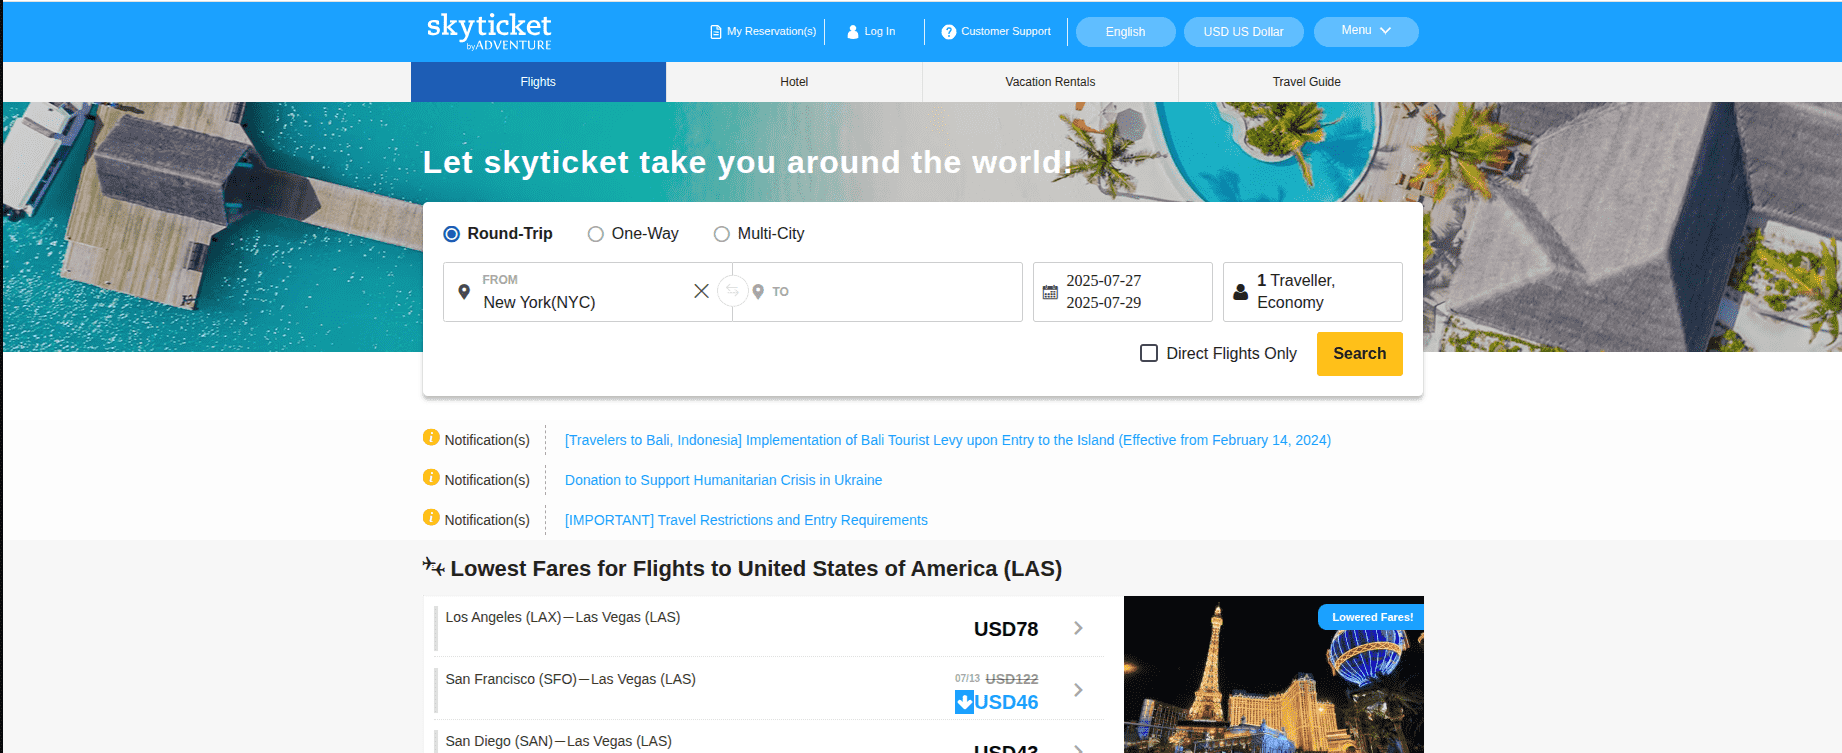This screenshot has width=1842, height=753.
Task: Click the traveller person icon
Action: 1240,292
